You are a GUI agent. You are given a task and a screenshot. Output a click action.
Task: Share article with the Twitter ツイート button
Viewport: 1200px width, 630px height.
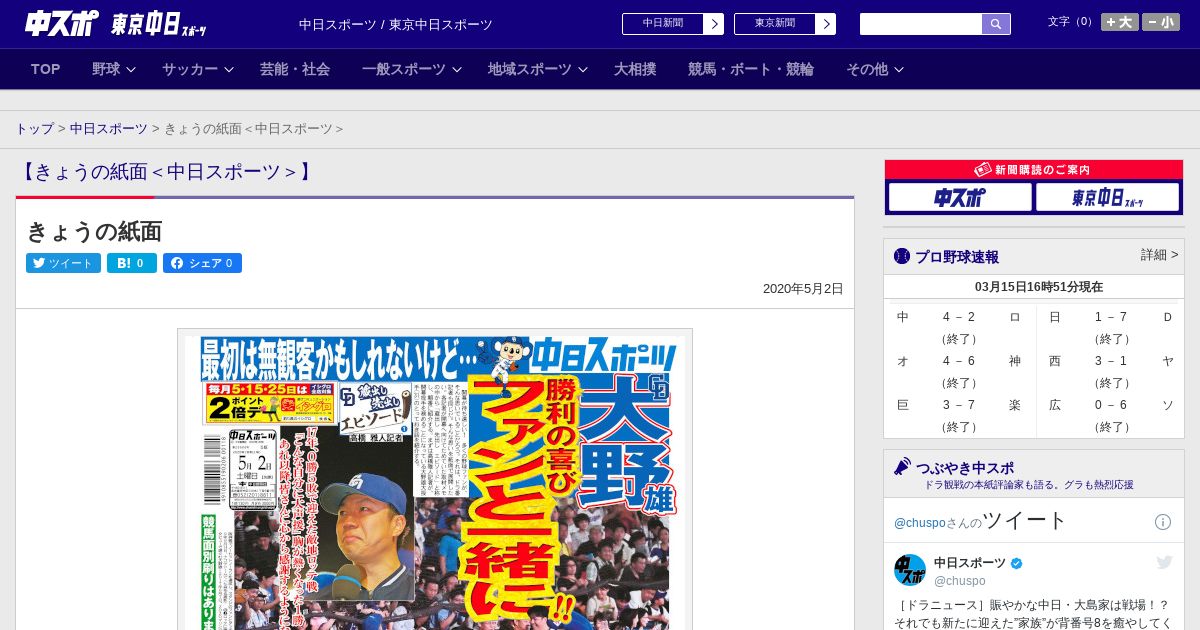coord(63,263)
